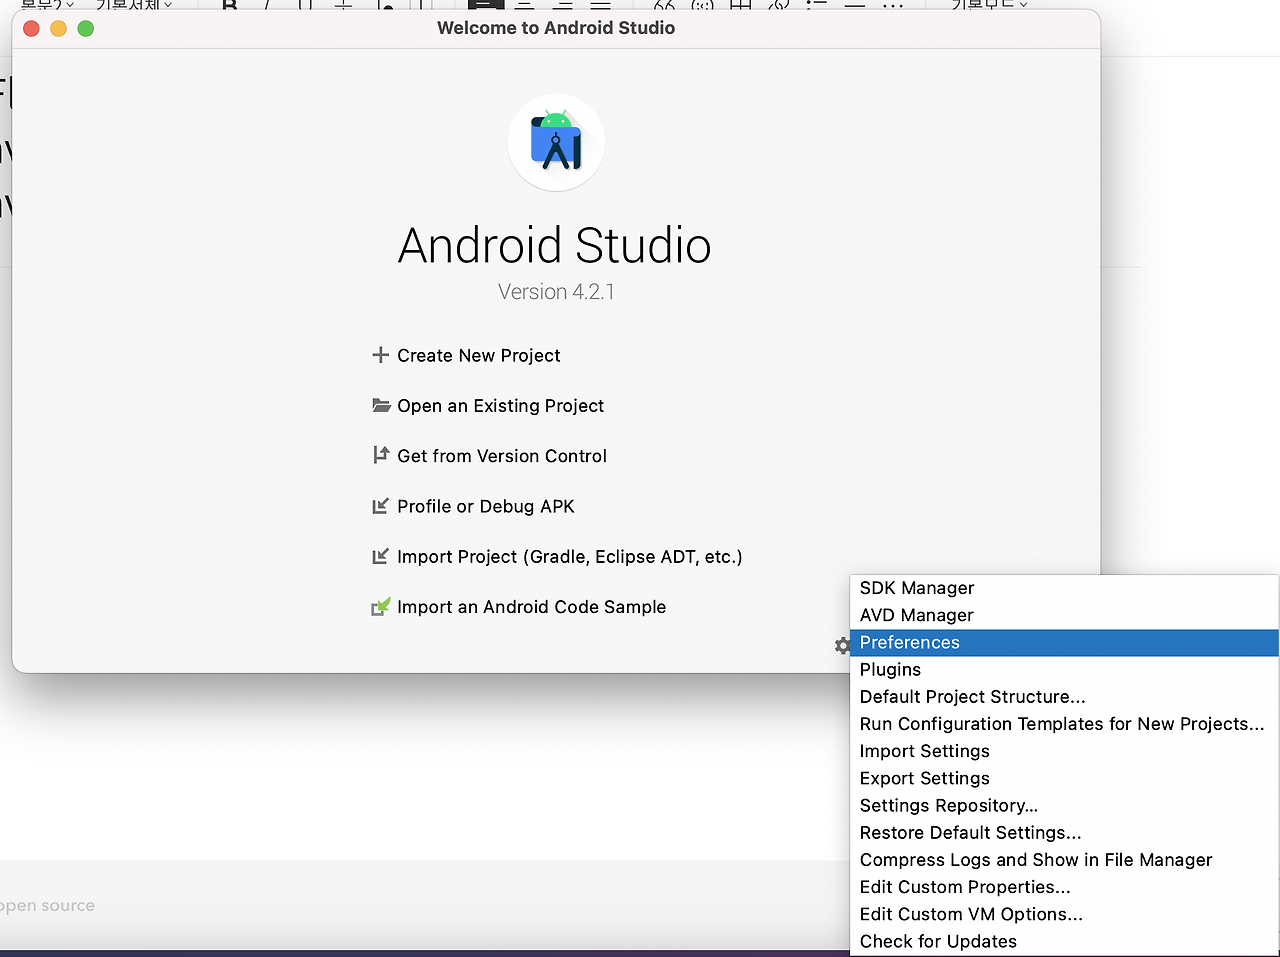This screenshot has height=957, width=1280.
Task: Apply strikethrough formatting
Action: 345,5
